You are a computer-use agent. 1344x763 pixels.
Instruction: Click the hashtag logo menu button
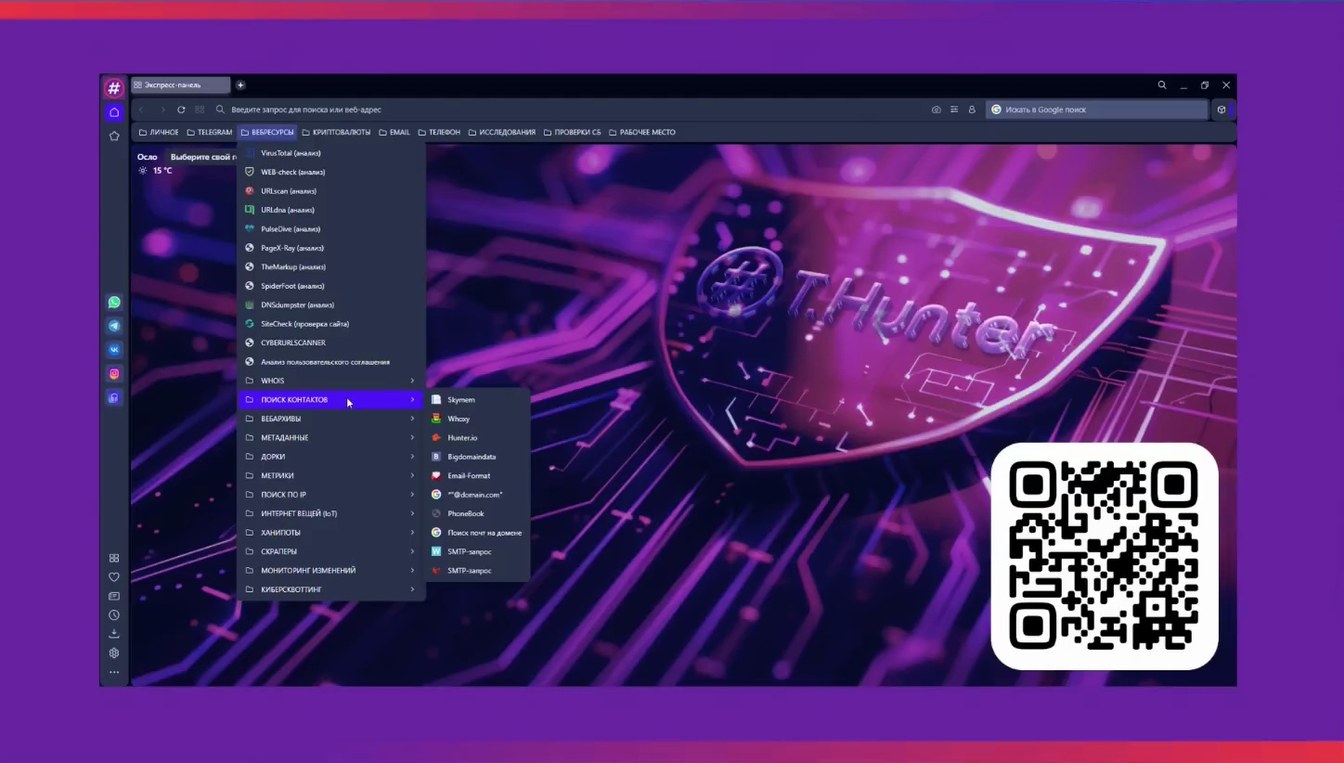click(114, 88)
